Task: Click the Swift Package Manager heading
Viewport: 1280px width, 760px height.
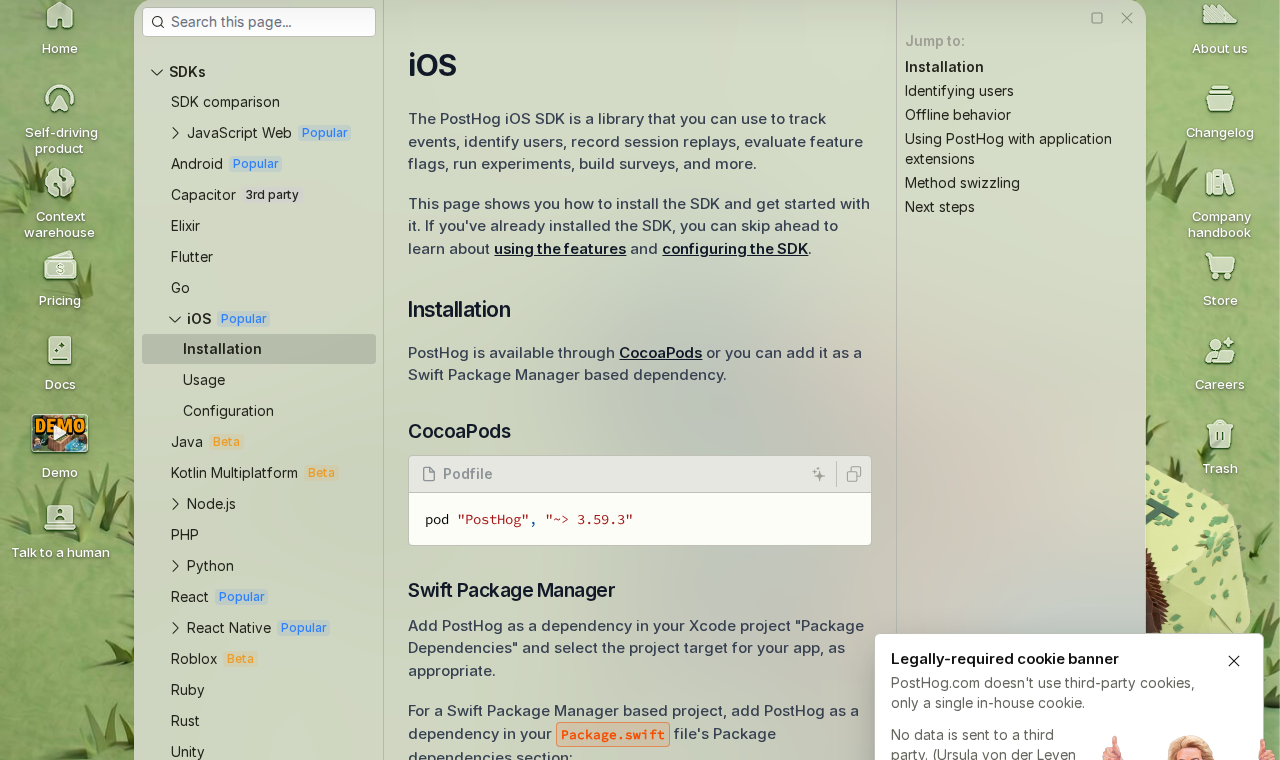Action: 511,590
